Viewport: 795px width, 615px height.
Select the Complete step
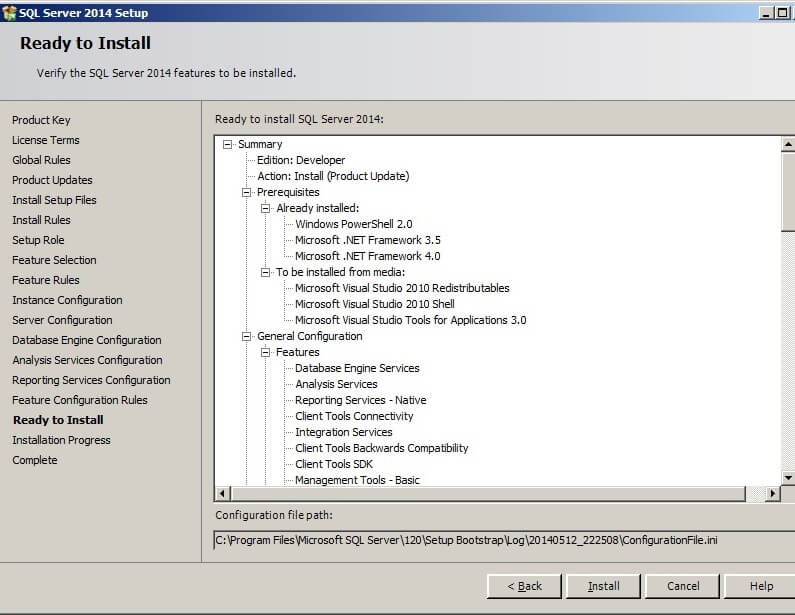34,460
